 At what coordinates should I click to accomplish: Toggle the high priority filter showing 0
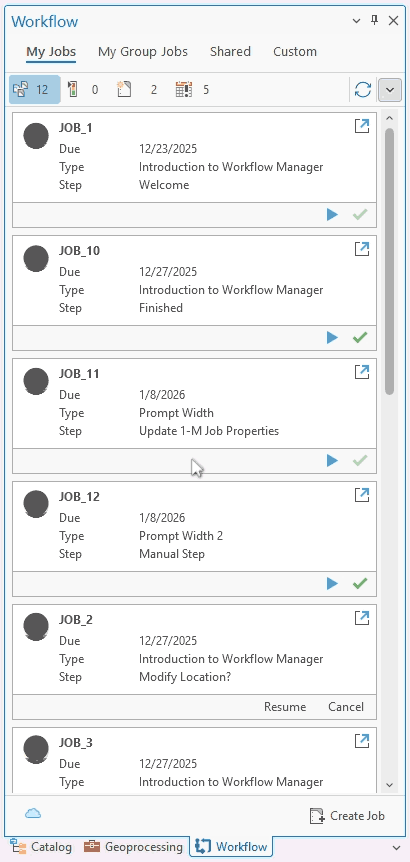[x=83, y=90]
